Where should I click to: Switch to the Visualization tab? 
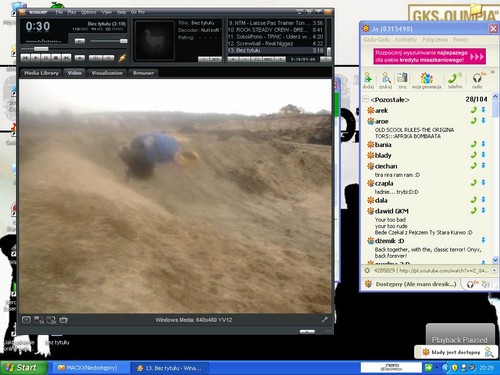tap(107, 73)
